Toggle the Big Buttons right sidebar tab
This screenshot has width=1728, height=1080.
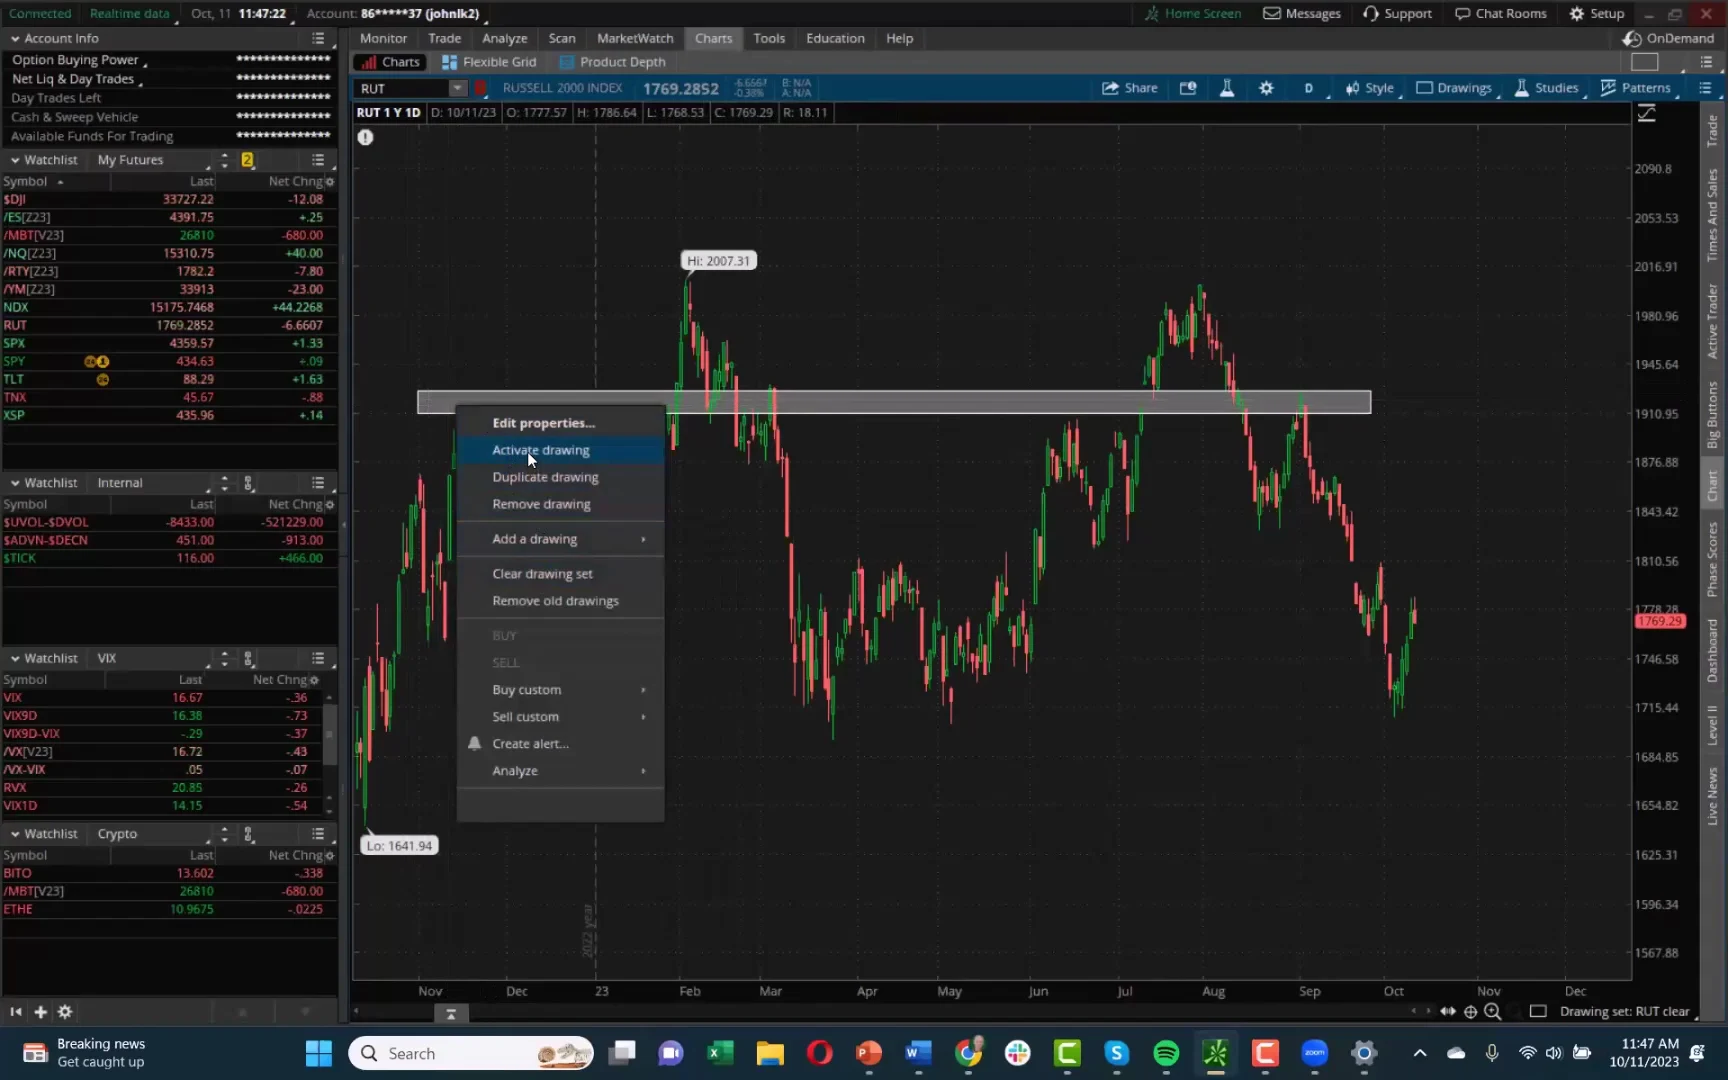coord(1712,415)
